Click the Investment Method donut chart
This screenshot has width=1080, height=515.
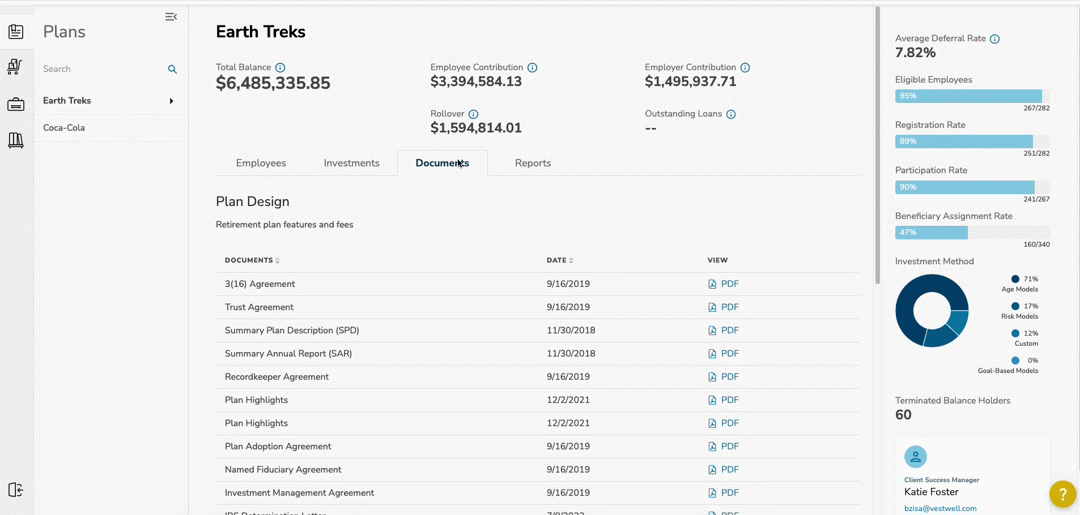(x=932, y=311)
